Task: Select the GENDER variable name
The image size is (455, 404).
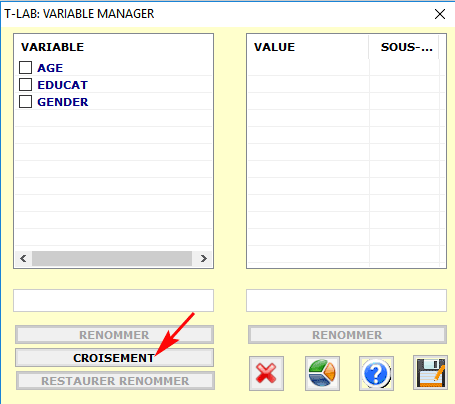Action: [x=63, y=102]
